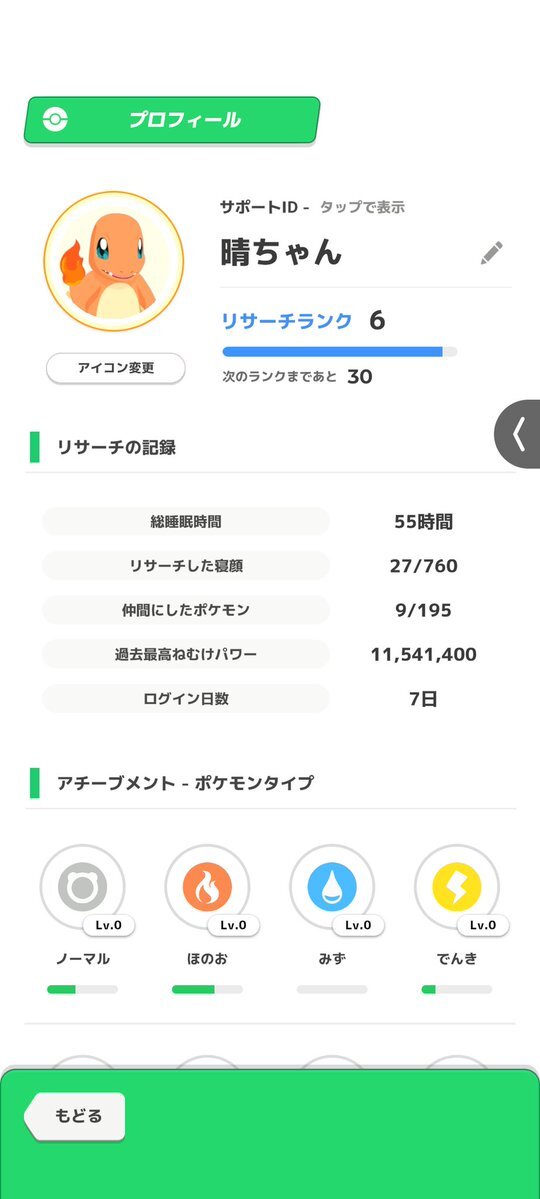Reveal support ID via タップで表示

click(x=362, y=207)
